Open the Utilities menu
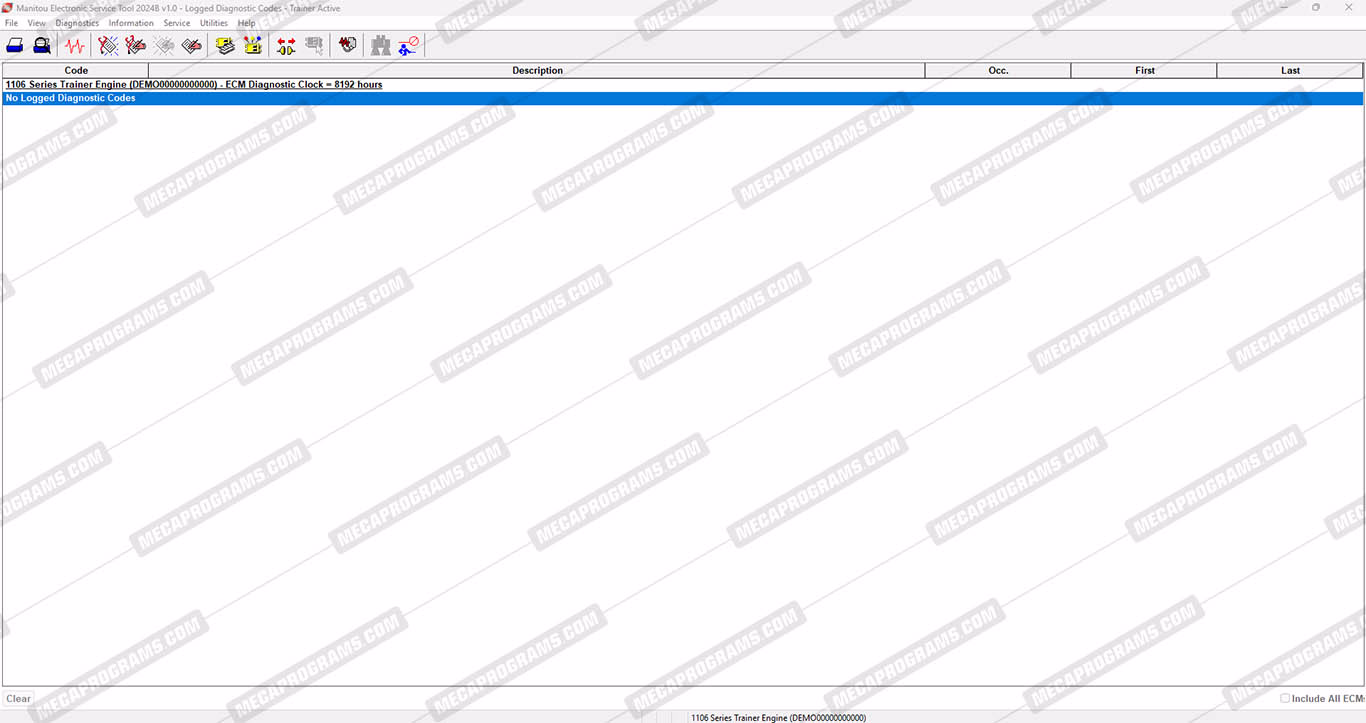Image resolution: width=1366 pixels, height=723 pixels. [214, 23]
